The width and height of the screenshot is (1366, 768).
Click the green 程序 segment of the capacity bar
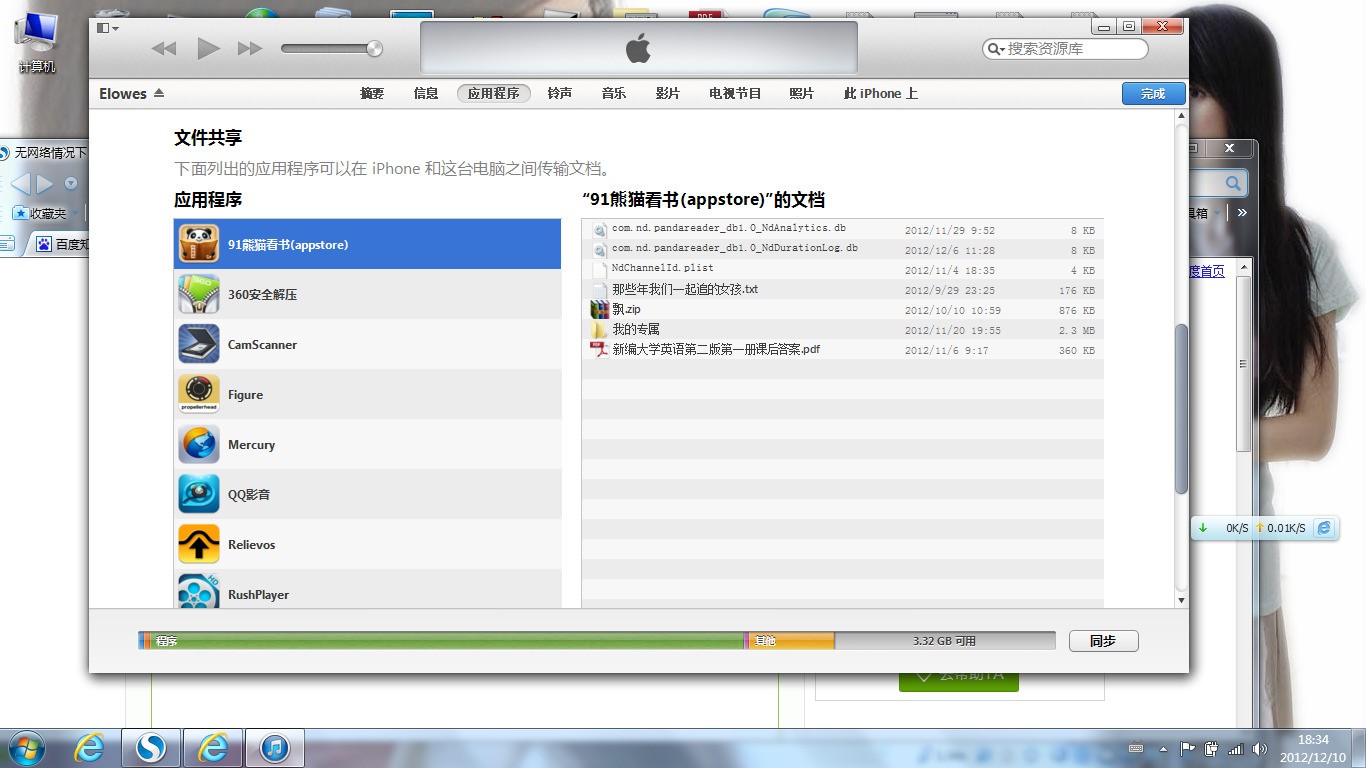click(447, 641)
